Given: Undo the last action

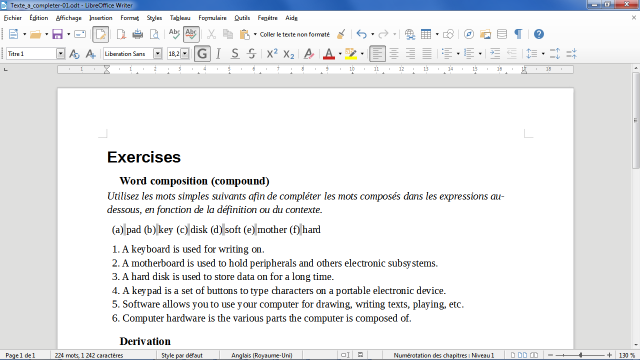Looking at the screenshot, I should point(361,34).
